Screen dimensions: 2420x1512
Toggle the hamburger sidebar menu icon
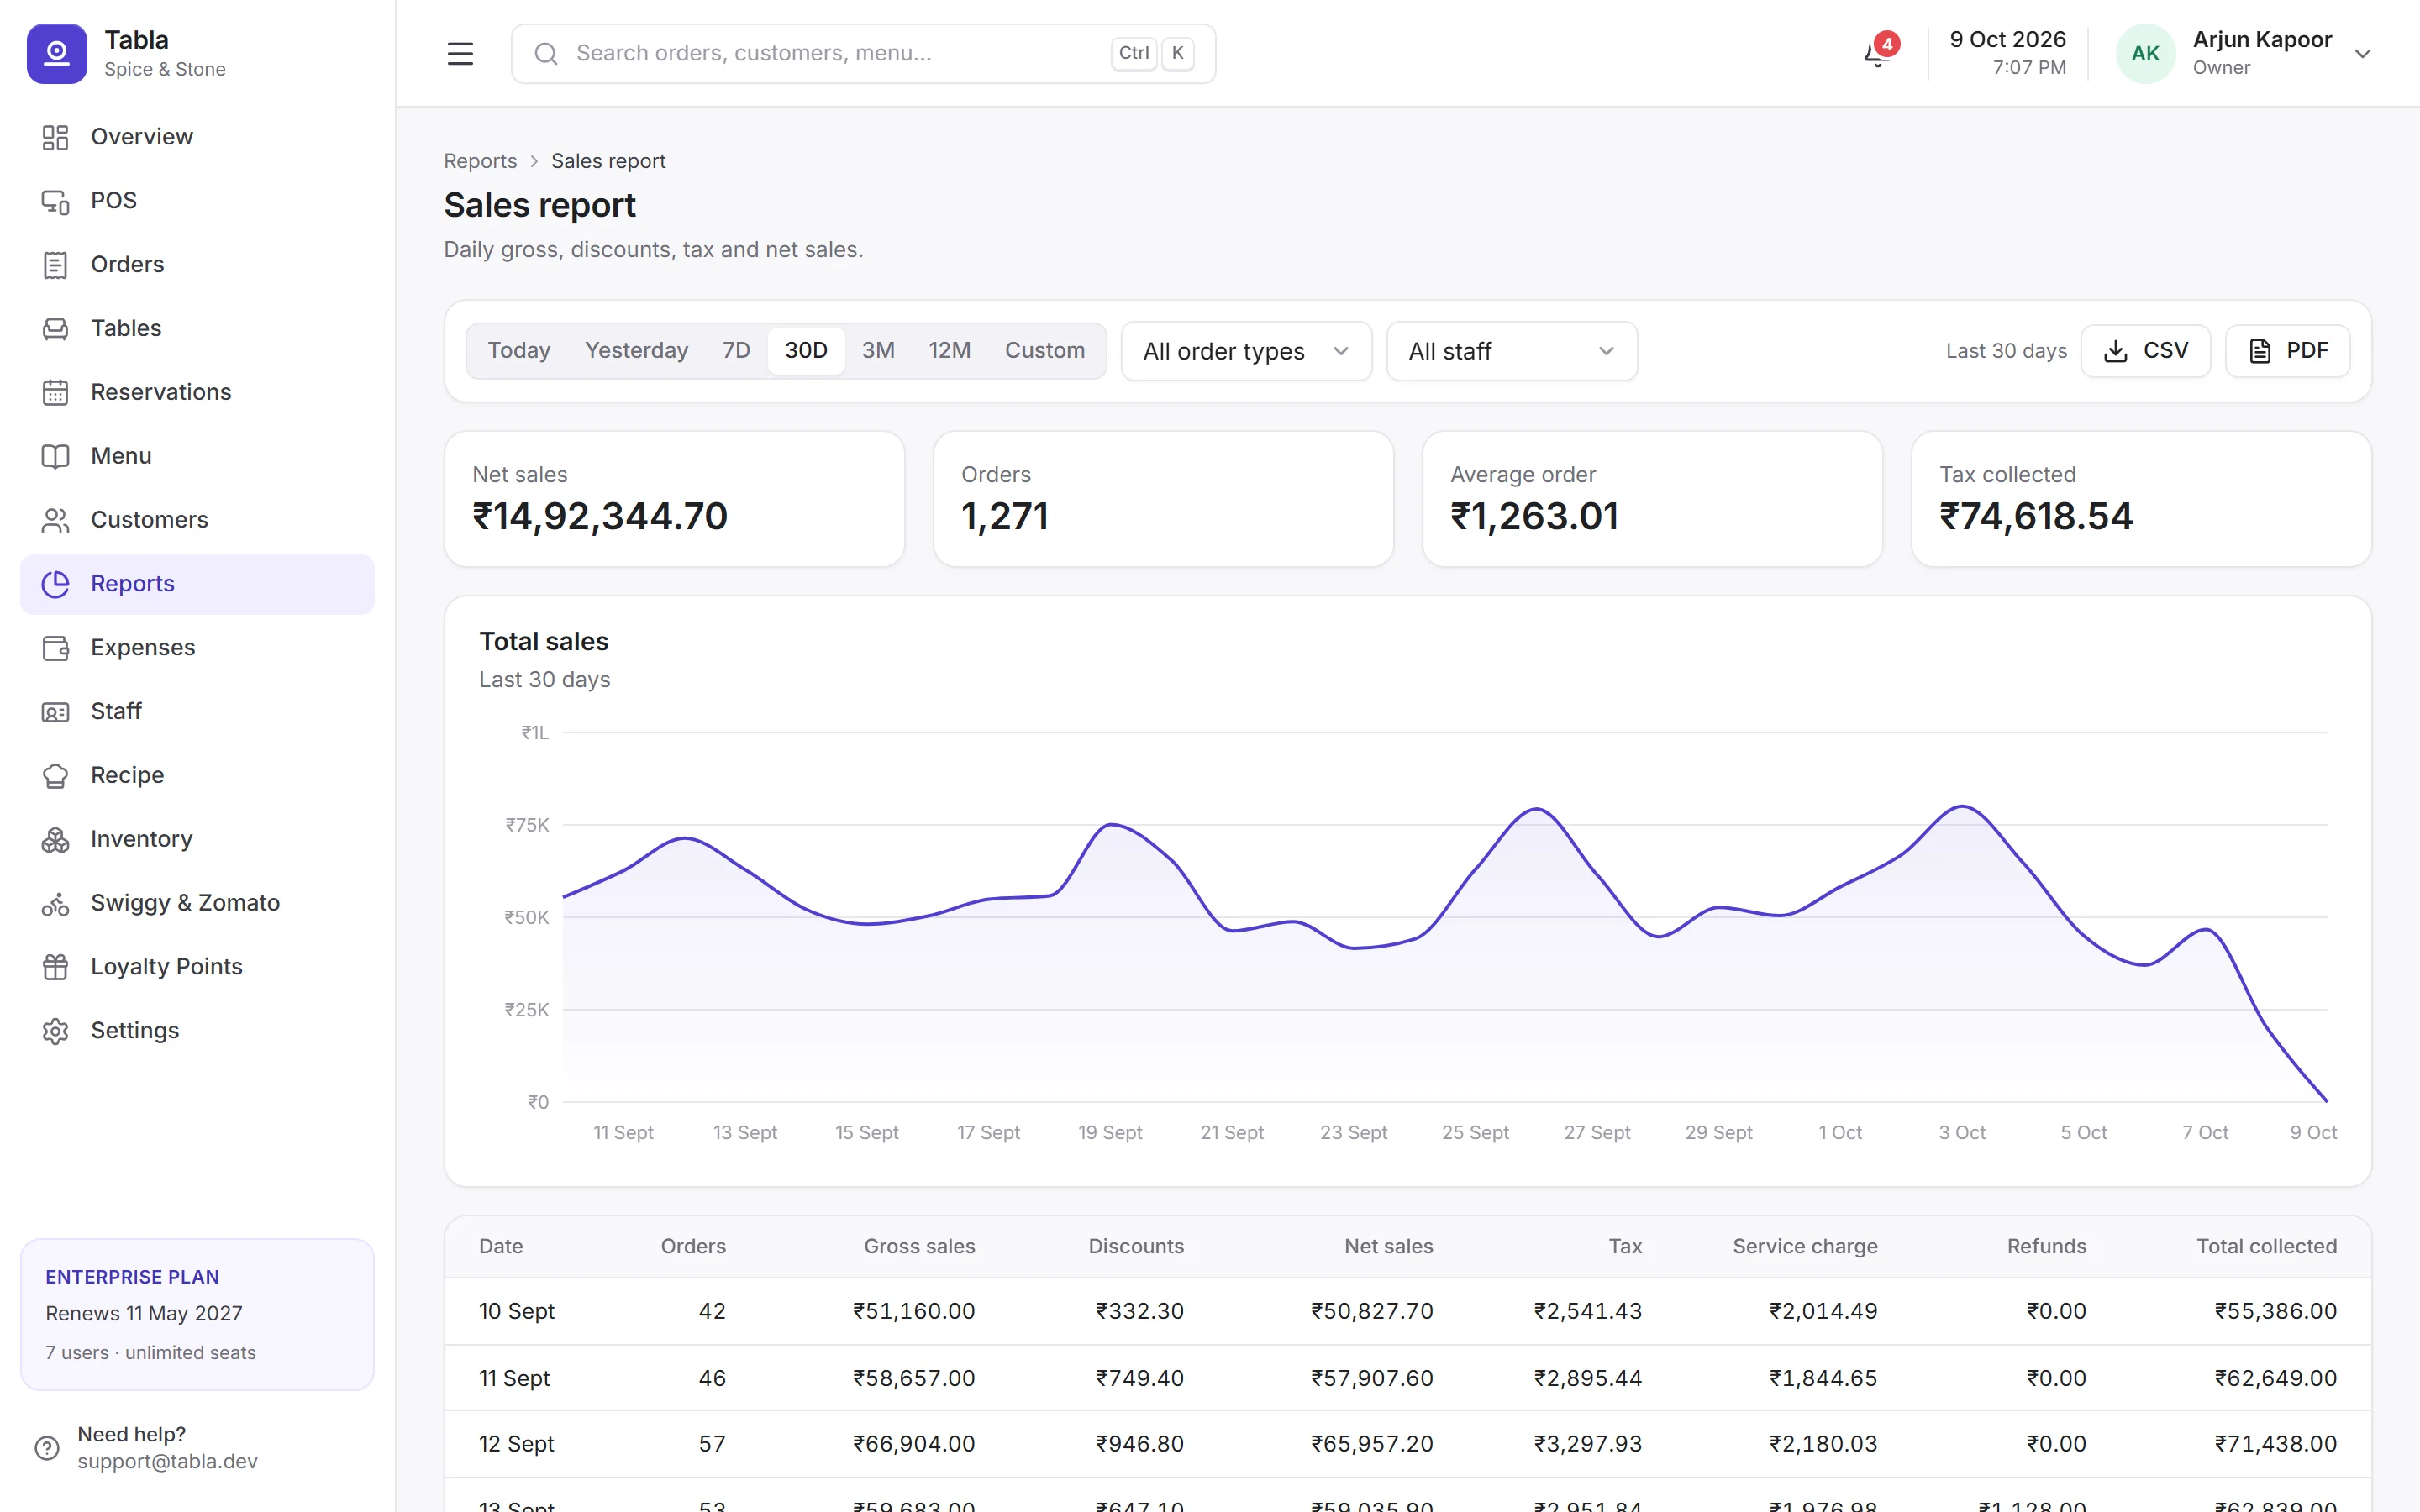(x=460, y=53)
